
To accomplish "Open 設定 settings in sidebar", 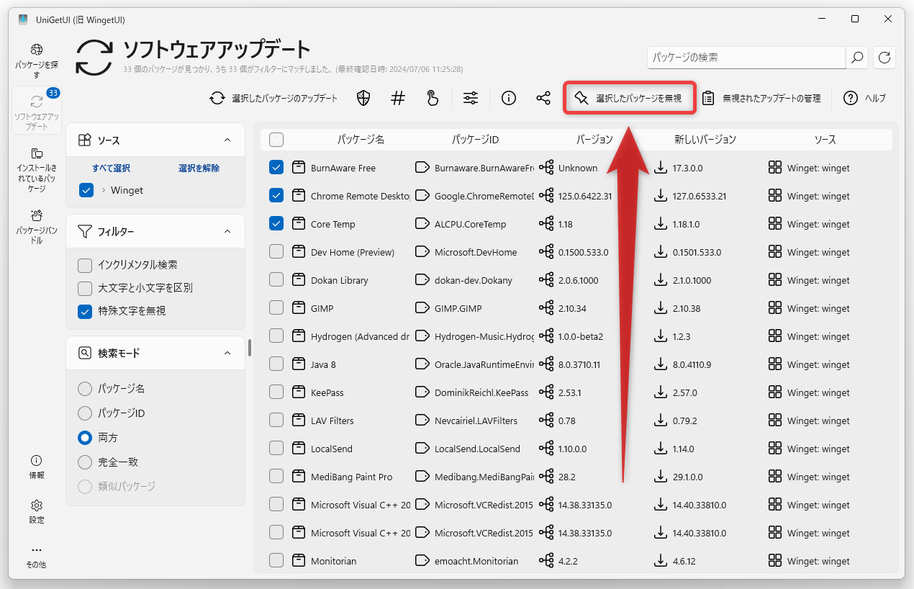I will pos(36,511).
